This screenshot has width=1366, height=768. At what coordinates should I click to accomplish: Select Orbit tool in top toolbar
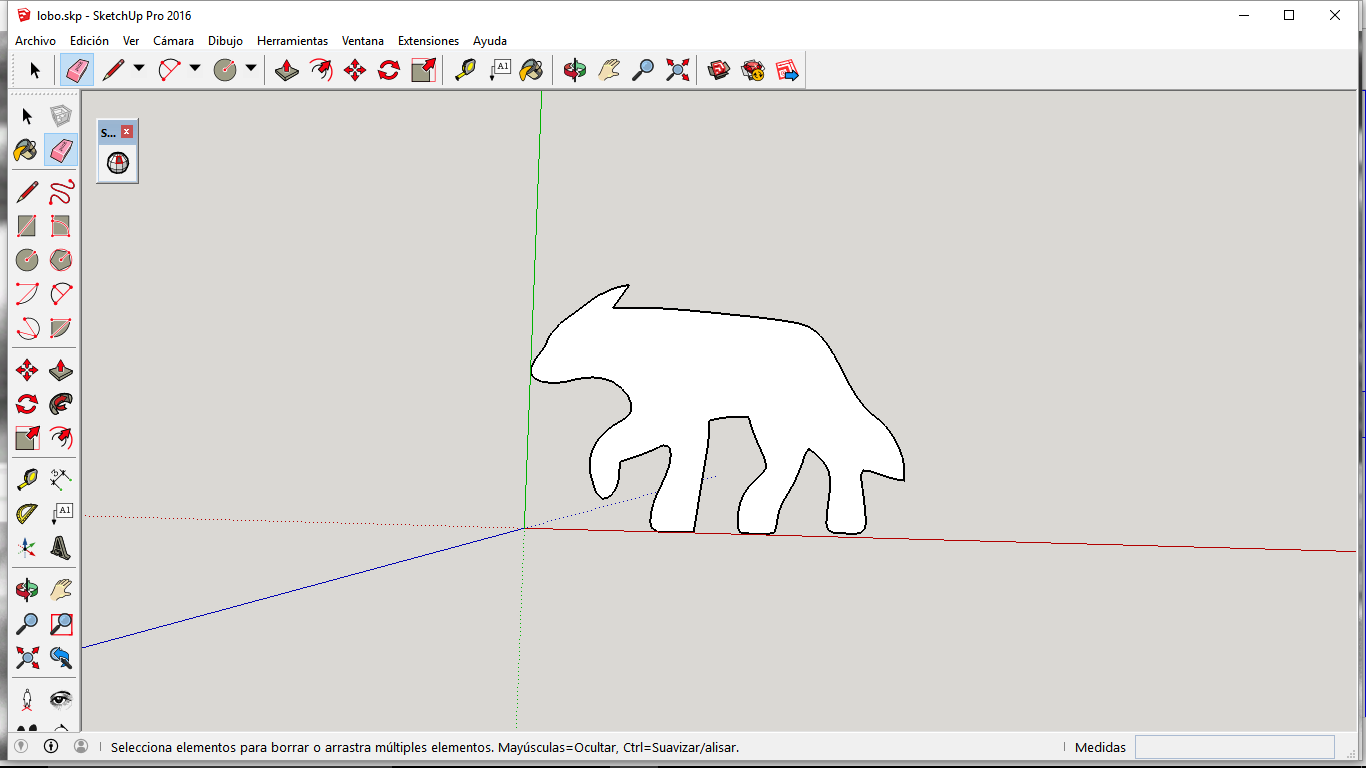click(575, 70)
